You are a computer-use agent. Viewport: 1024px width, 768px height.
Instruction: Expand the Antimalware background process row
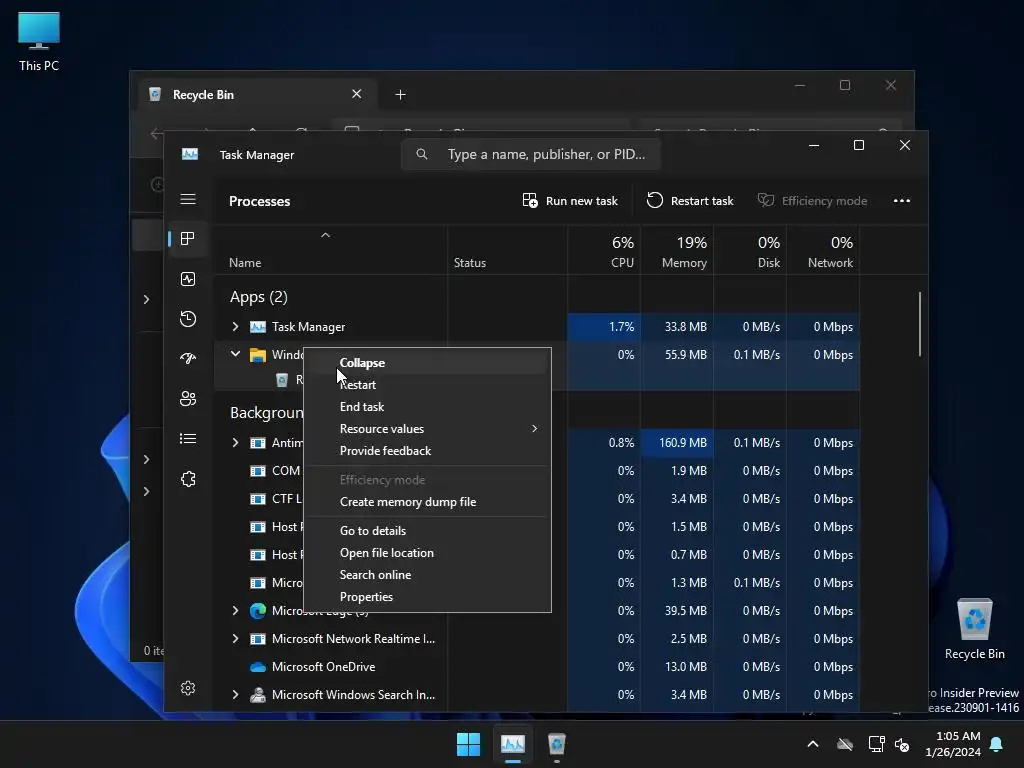pos(235,443)
